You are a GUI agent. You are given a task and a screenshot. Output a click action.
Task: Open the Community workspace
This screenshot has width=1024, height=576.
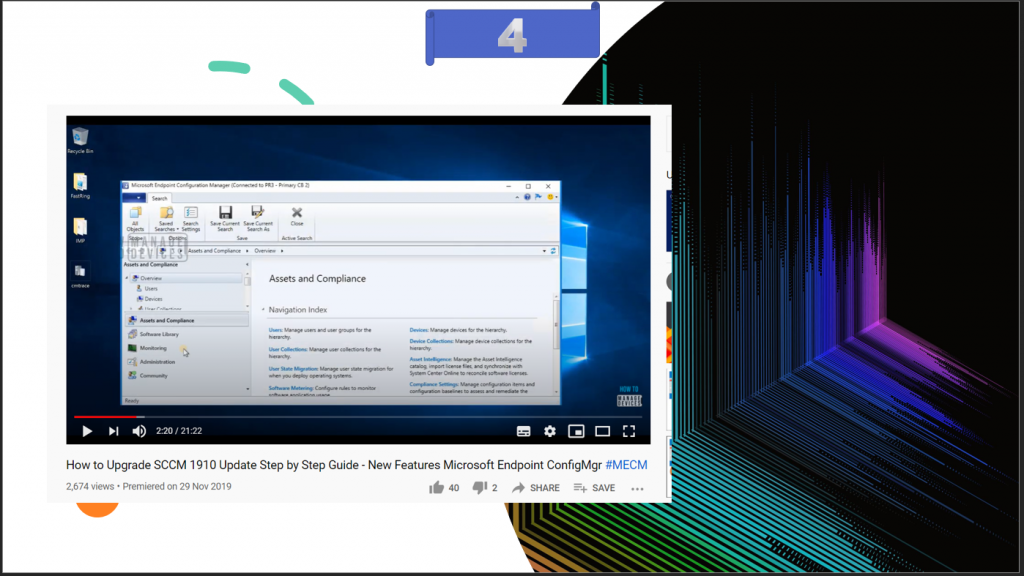[x=186, y=376]
